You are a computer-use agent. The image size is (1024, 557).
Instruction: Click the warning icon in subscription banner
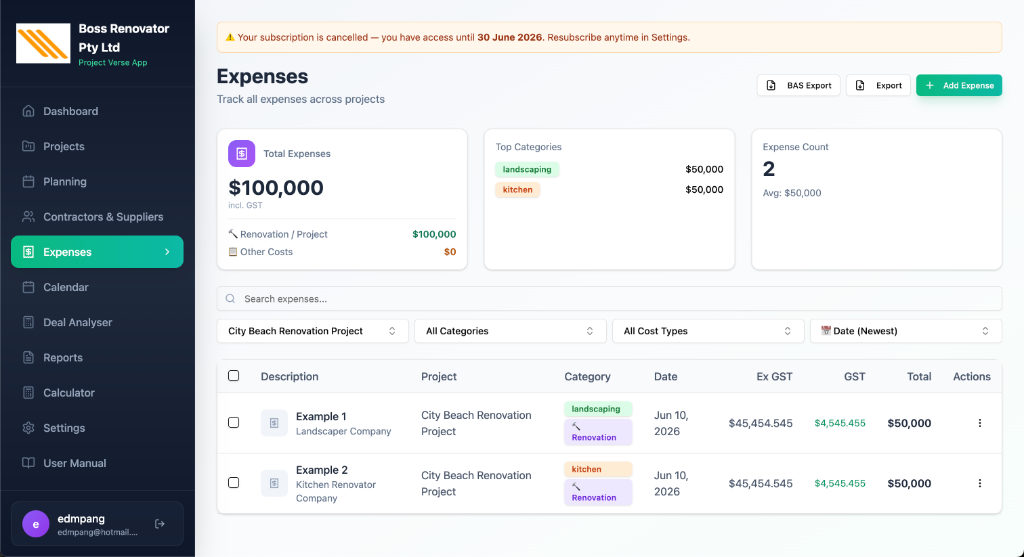230,37
